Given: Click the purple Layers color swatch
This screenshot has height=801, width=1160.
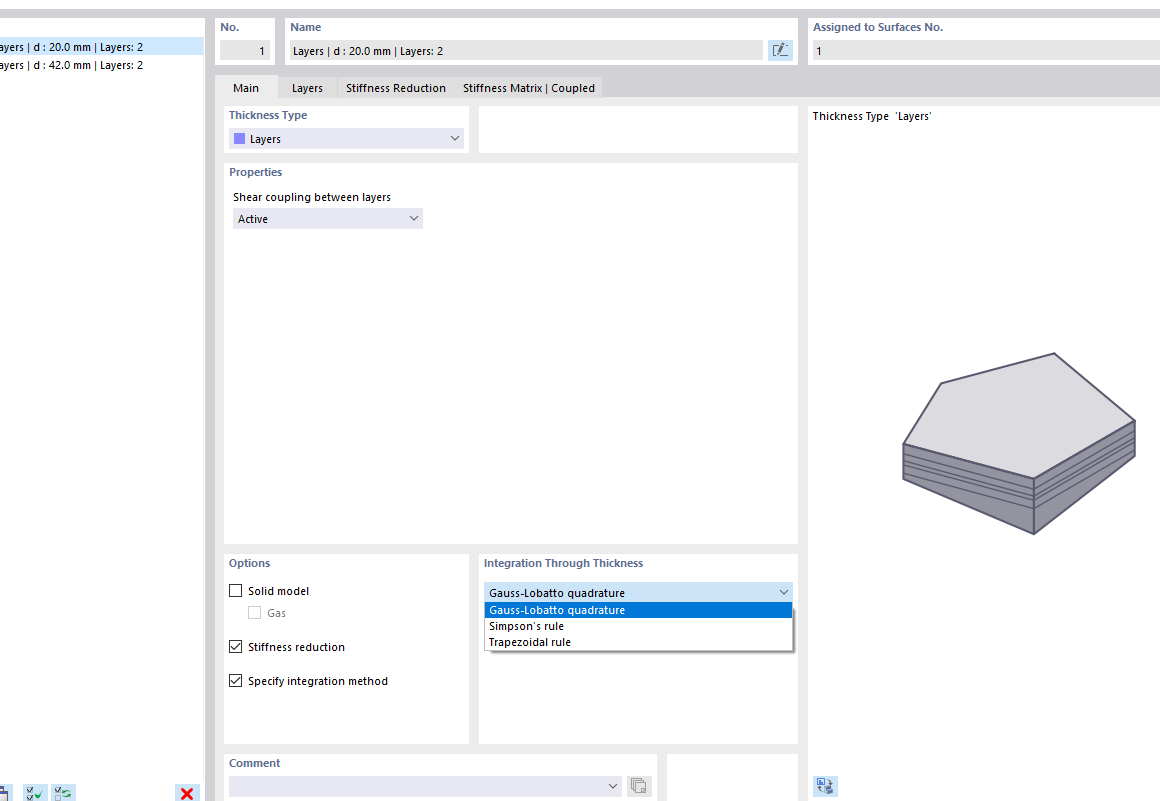Looking at the screenshot, I should click(240, 138).
